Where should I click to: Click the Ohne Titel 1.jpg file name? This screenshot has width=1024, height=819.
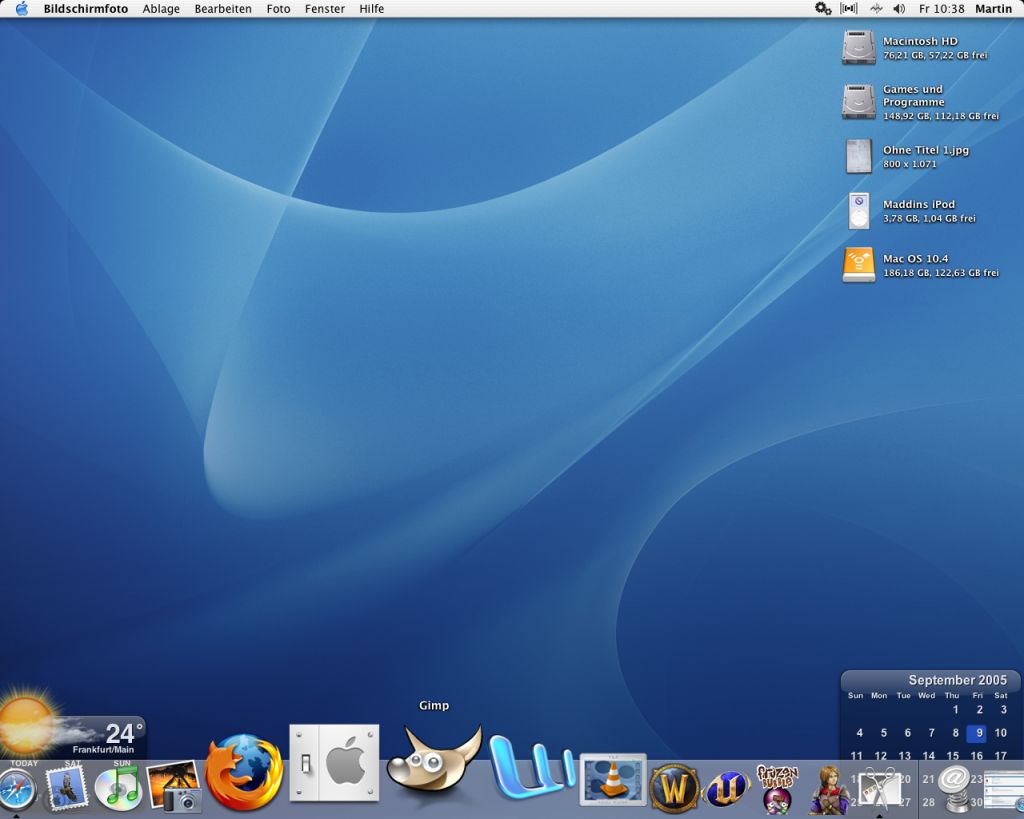(926, 150)
